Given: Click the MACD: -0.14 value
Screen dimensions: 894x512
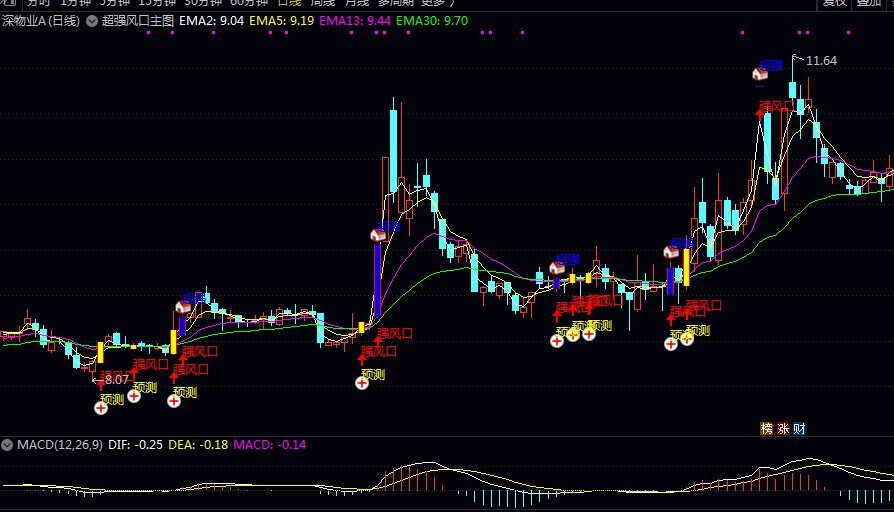Looking at the screenshot, I should [270, 445].
